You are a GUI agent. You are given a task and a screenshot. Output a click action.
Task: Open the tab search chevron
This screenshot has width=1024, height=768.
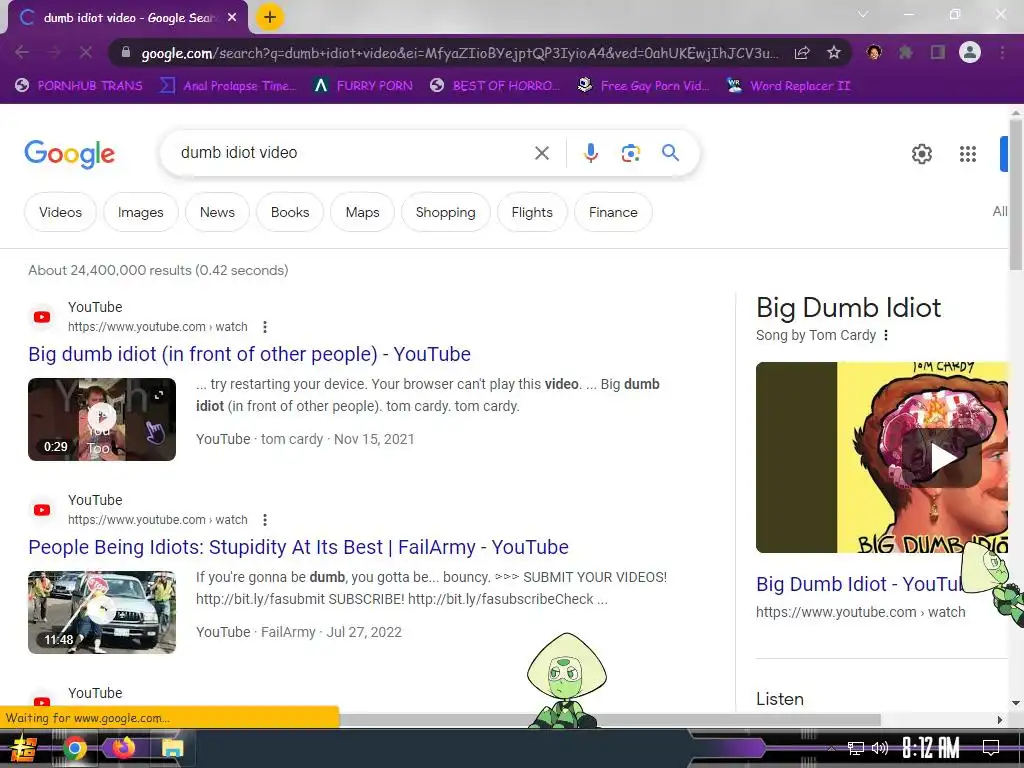pos(863,14)
